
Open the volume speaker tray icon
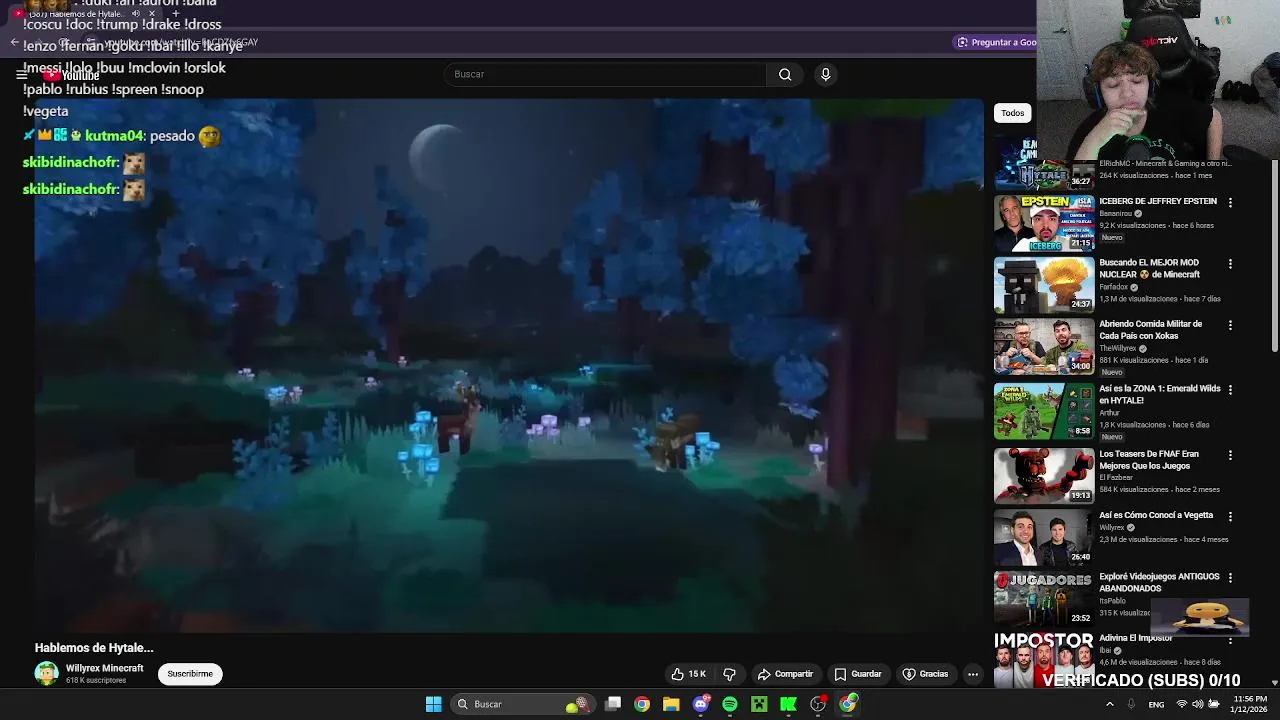(x=1198, y=704)
